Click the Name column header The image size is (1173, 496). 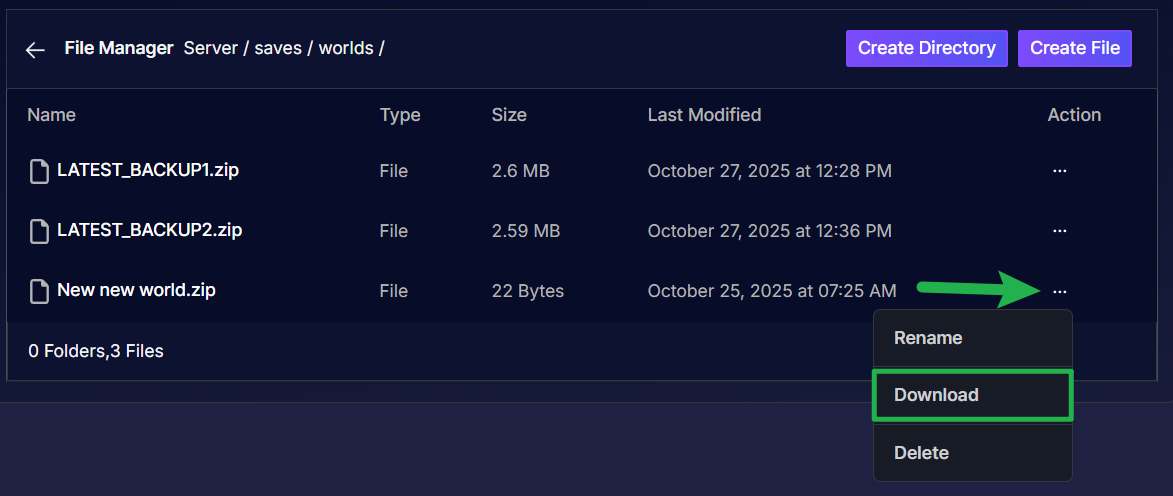click(x=51, y=115)
